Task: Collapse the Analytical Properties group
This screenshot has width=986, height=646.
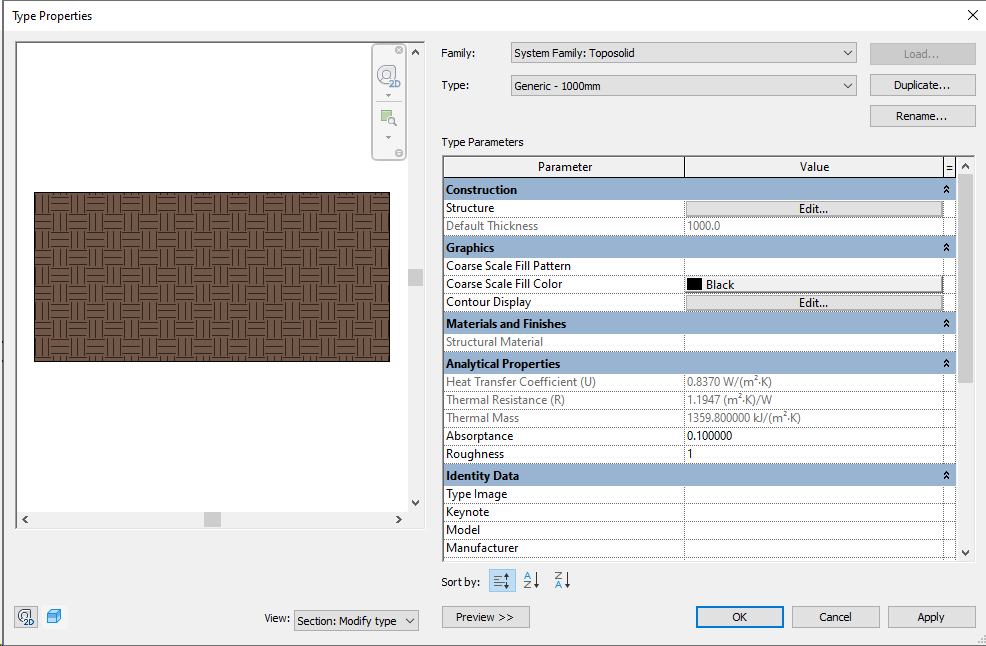Action: point(947,363)
